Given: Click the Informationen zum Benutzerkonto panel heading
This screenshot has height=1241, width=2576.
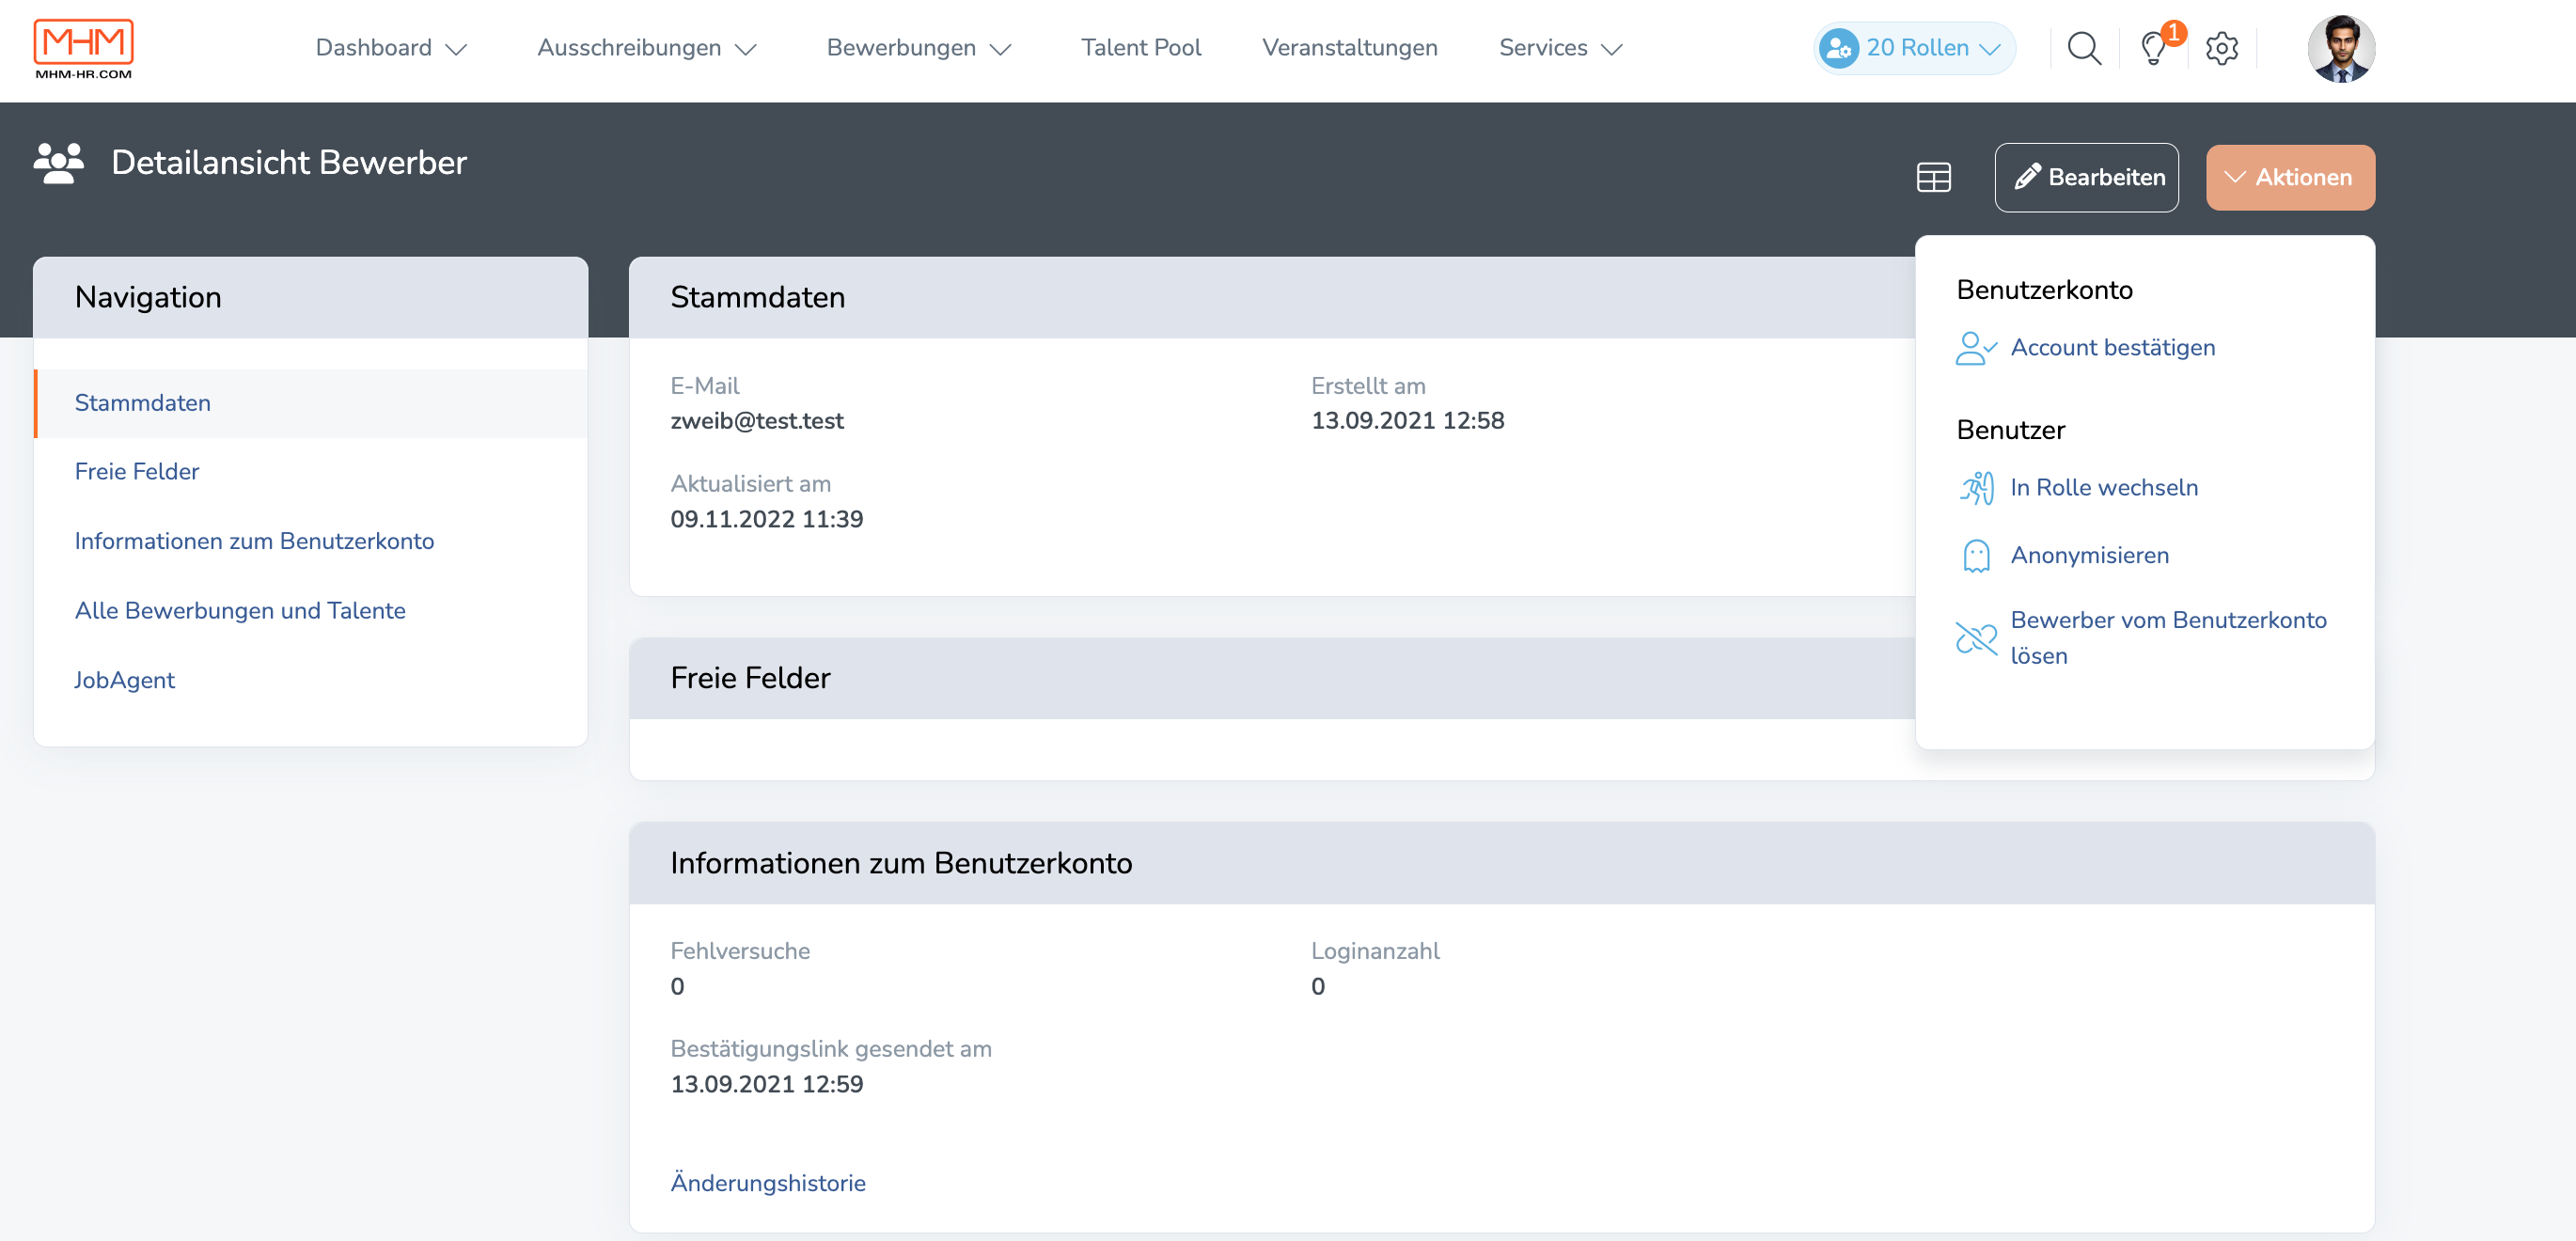Looking at the screenshot, I should click(x=900, y=864).
